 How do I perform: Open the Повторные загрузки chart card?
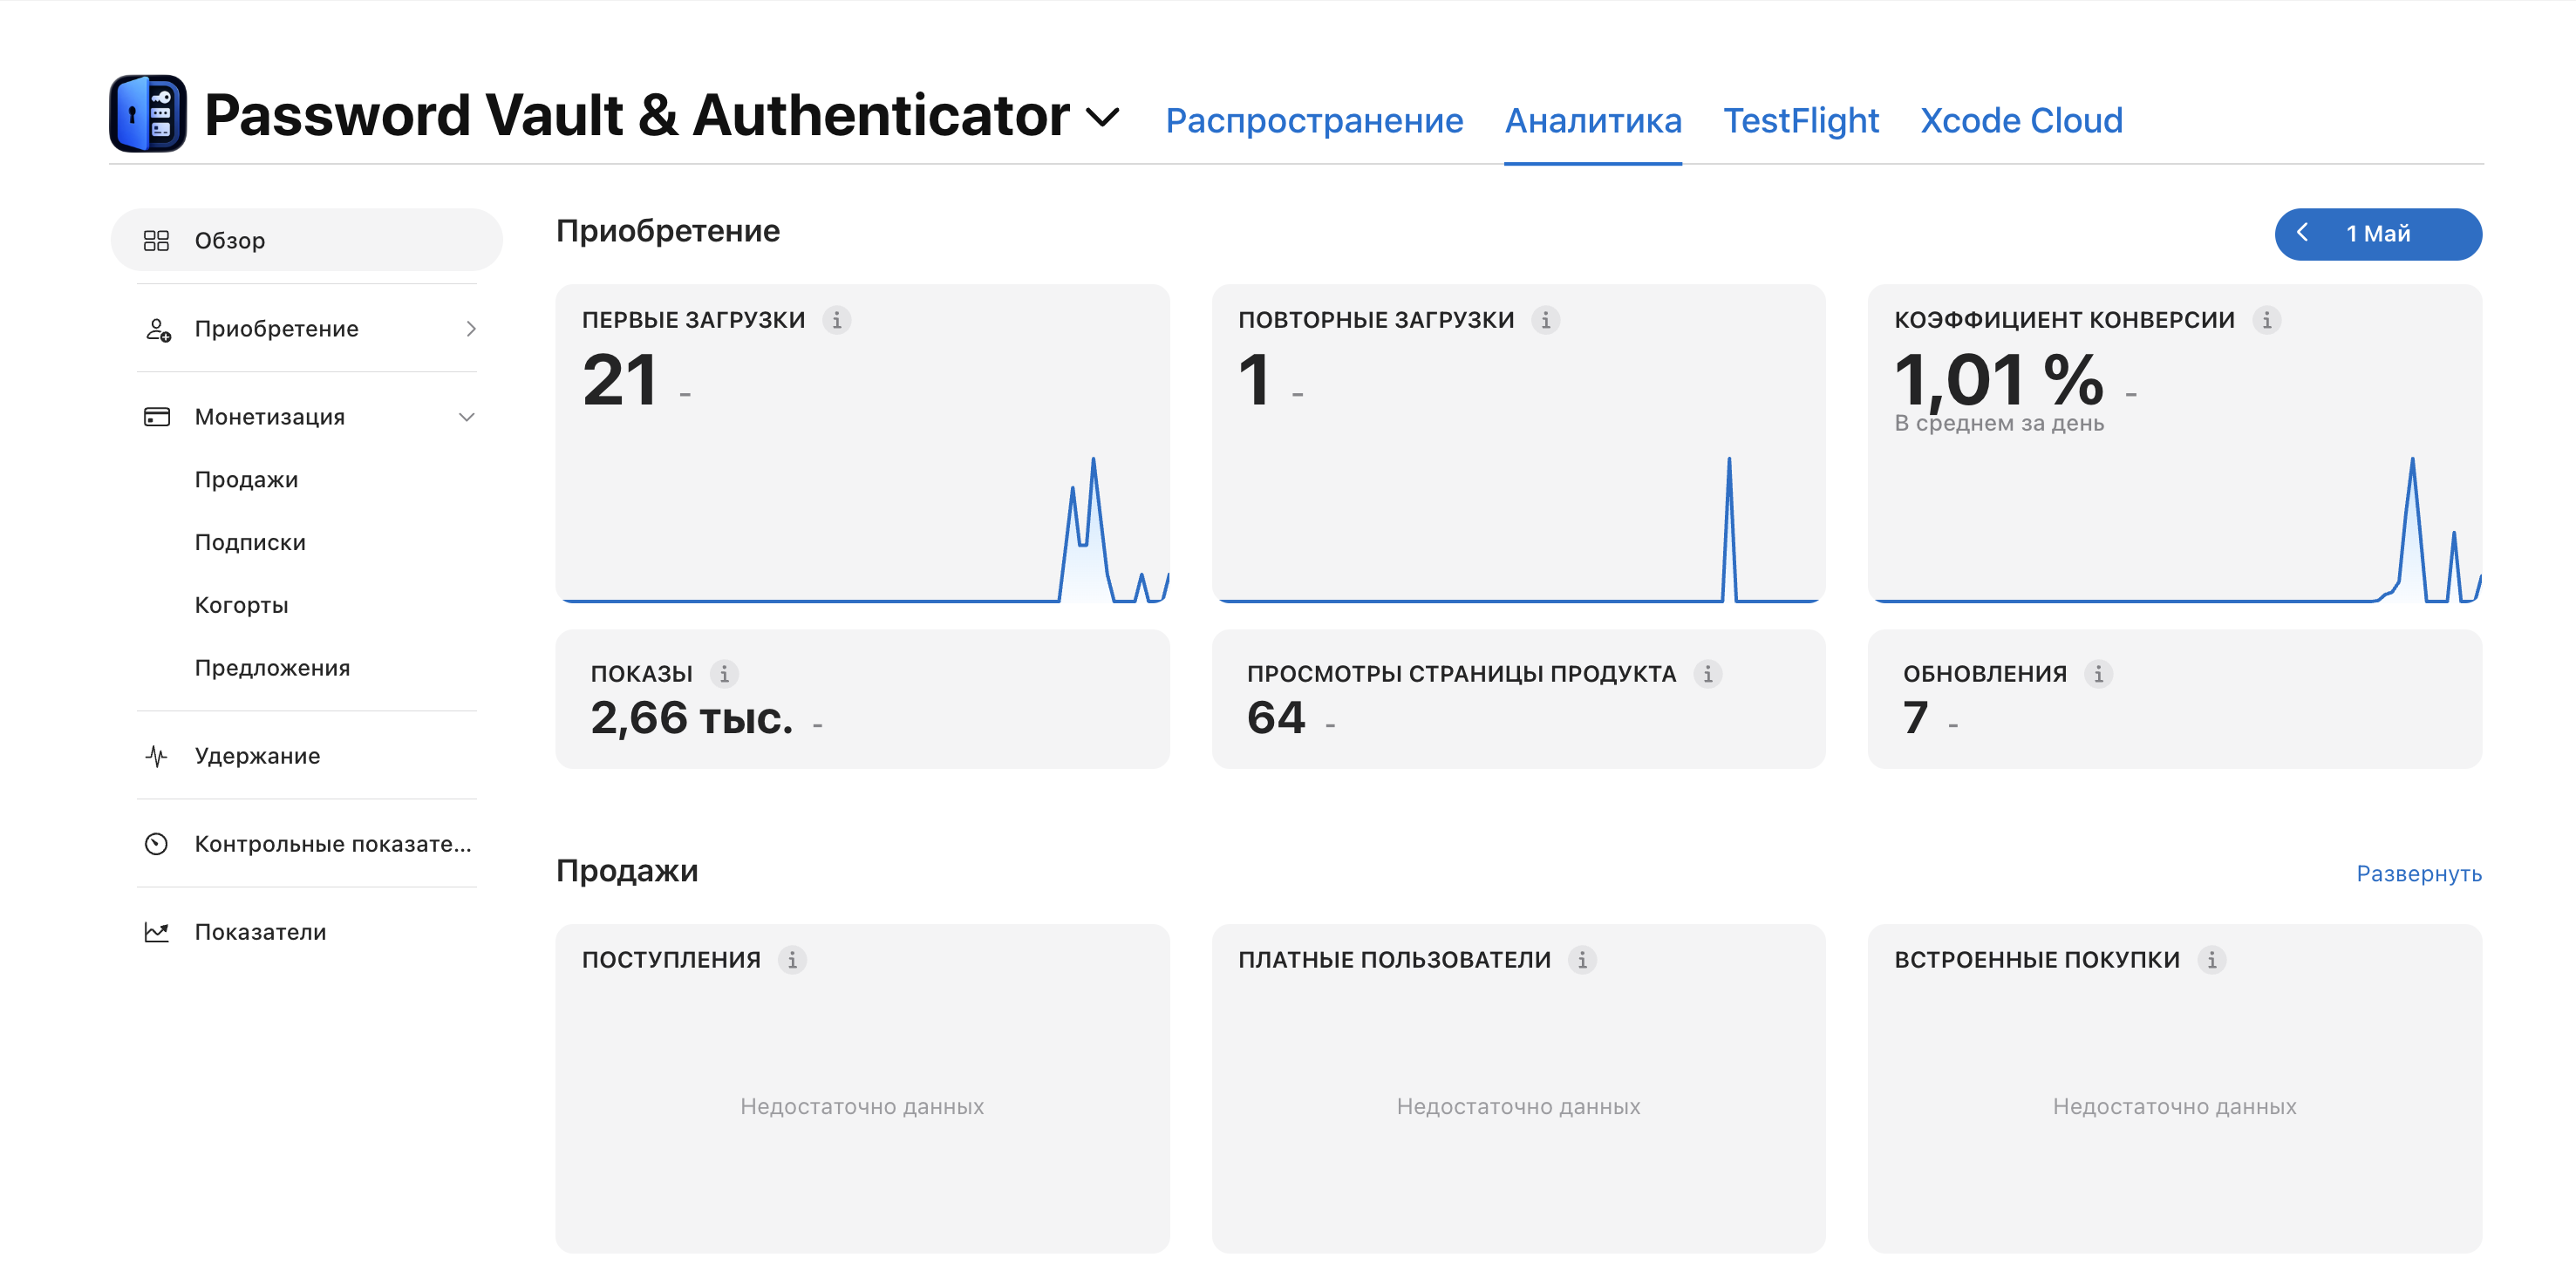point(1518,444)
